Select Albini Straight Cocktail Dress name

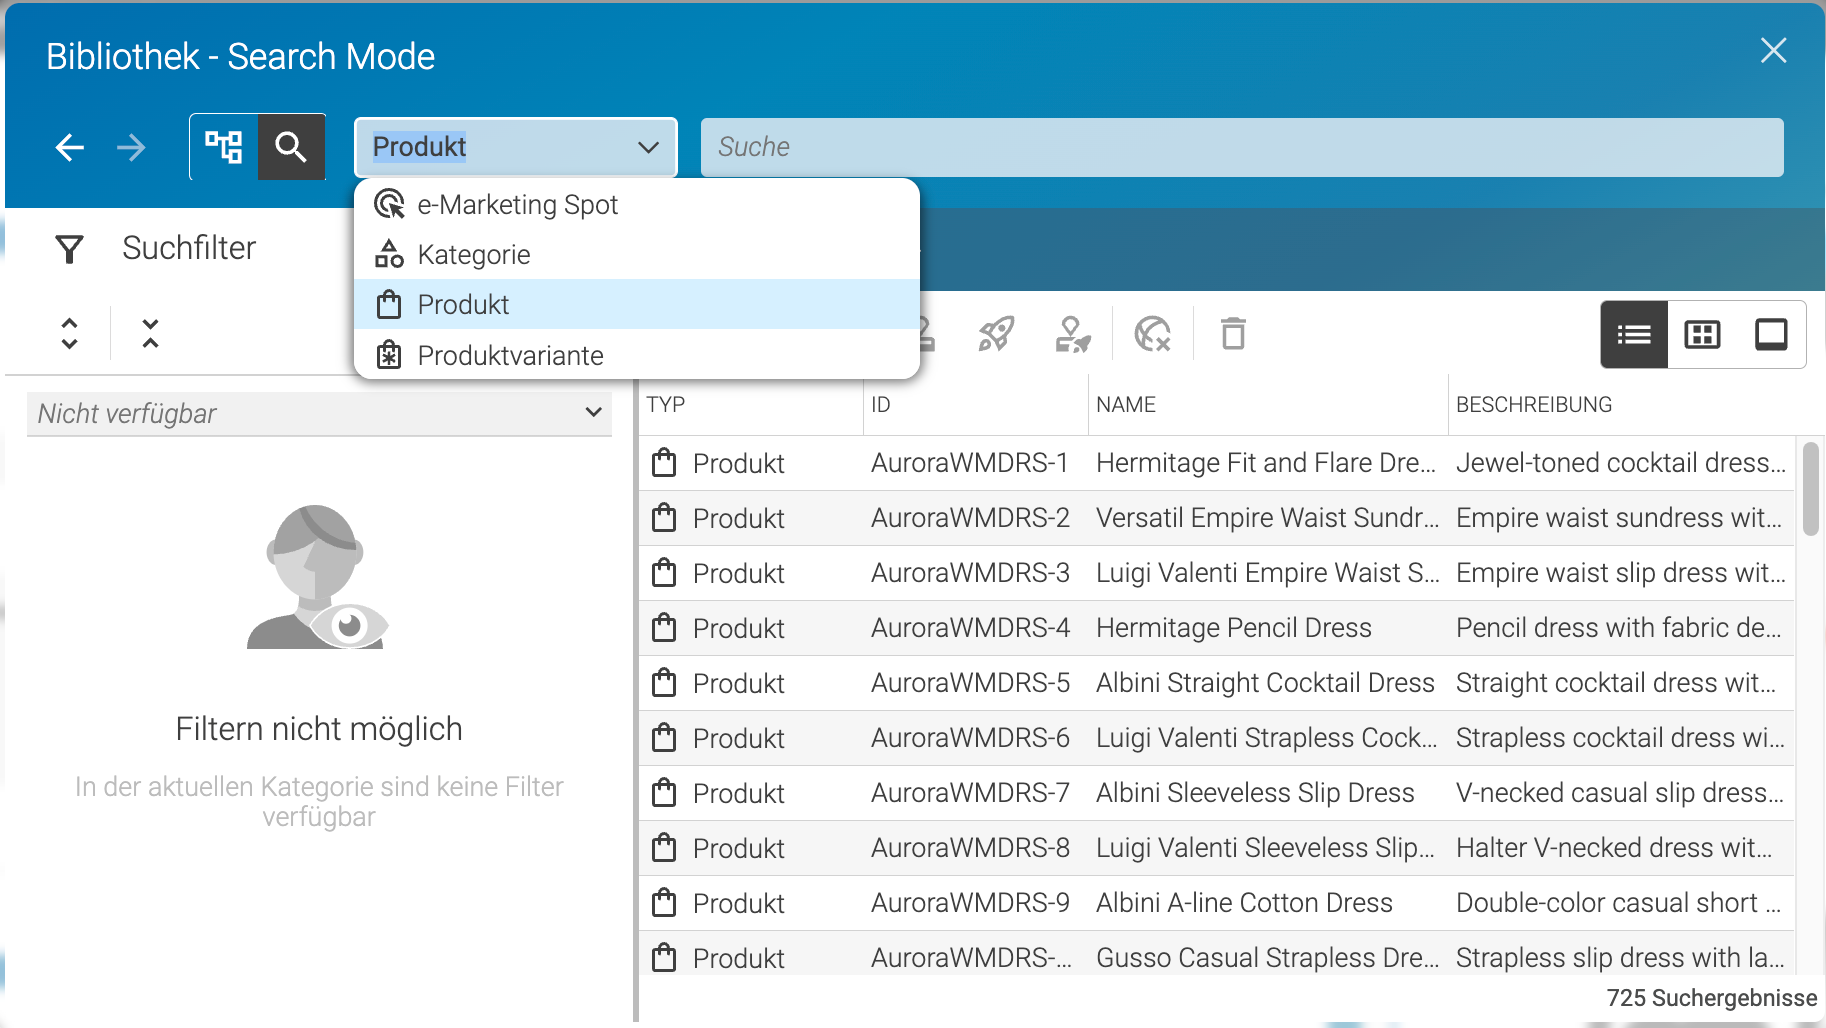click(x=1265, y=682)
